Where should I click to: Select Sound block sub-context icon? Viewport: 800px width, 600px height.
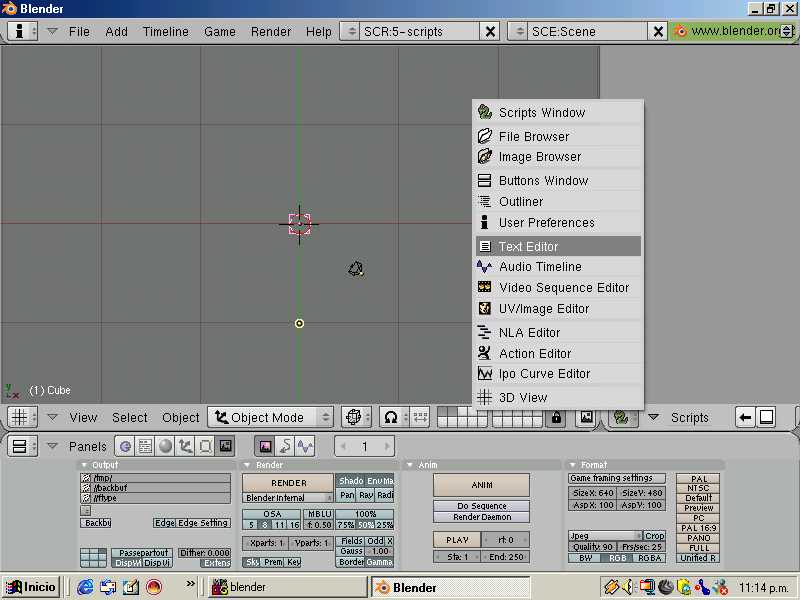point(305,446)
